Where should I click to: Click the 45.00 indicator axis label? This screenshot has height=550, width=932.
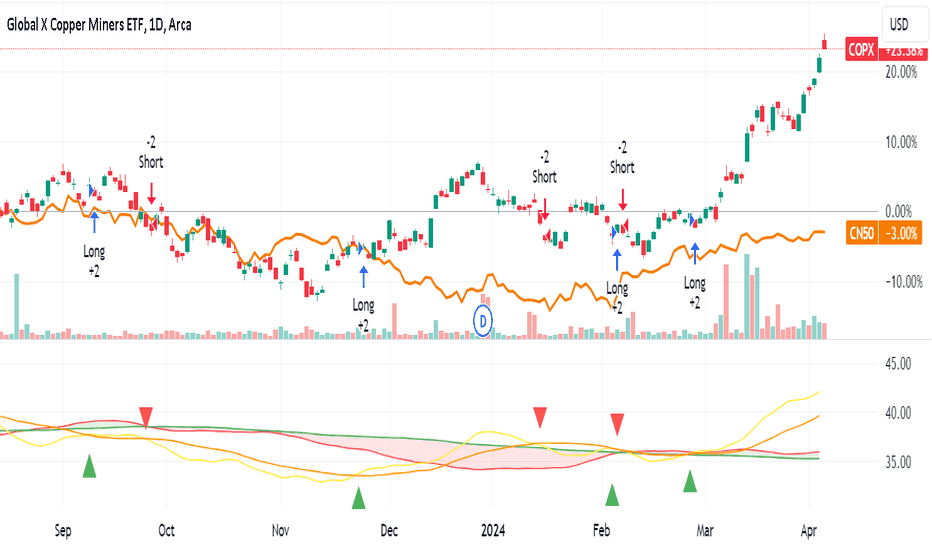tap(898, 363)
